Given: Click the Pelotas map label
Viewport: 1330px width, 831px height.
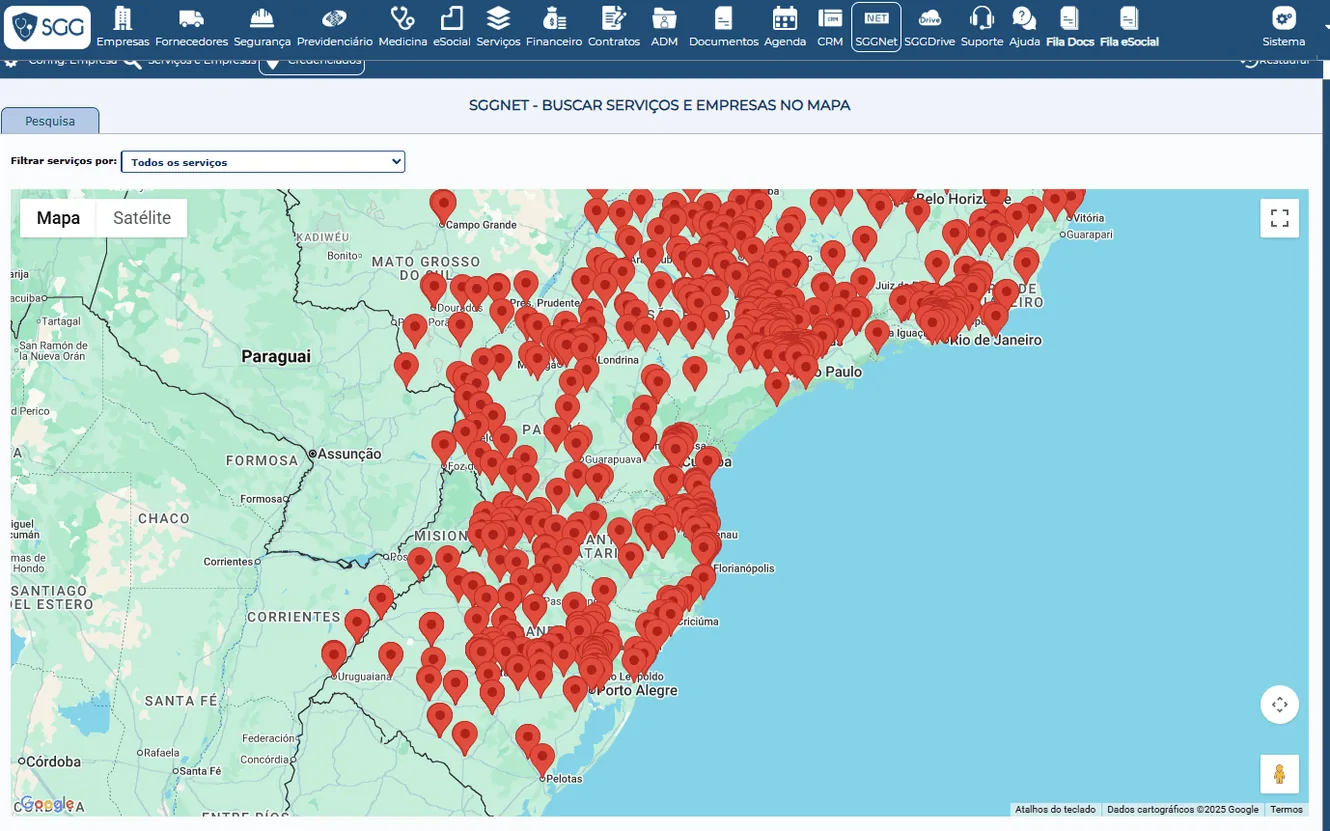Looking at the screenshot, I should pyautogui.click(x=564, y=778).
